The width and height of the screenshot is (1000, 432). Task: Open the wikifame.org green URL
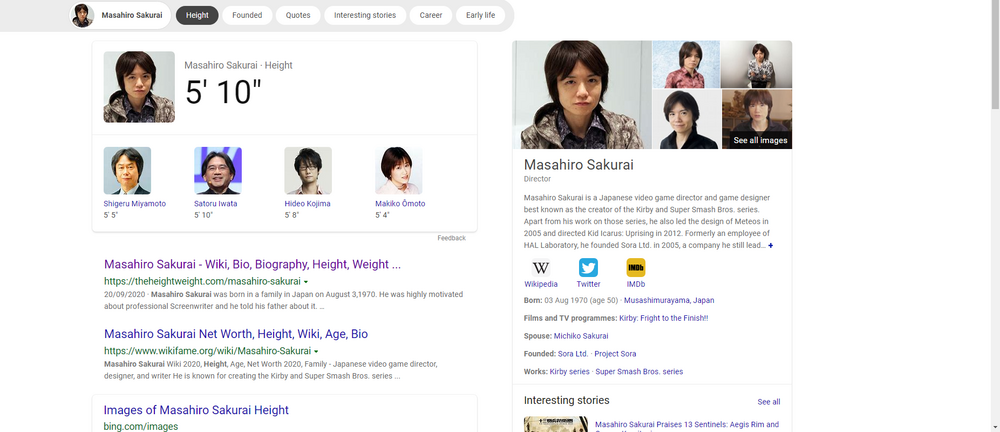[x=207, y=352]
